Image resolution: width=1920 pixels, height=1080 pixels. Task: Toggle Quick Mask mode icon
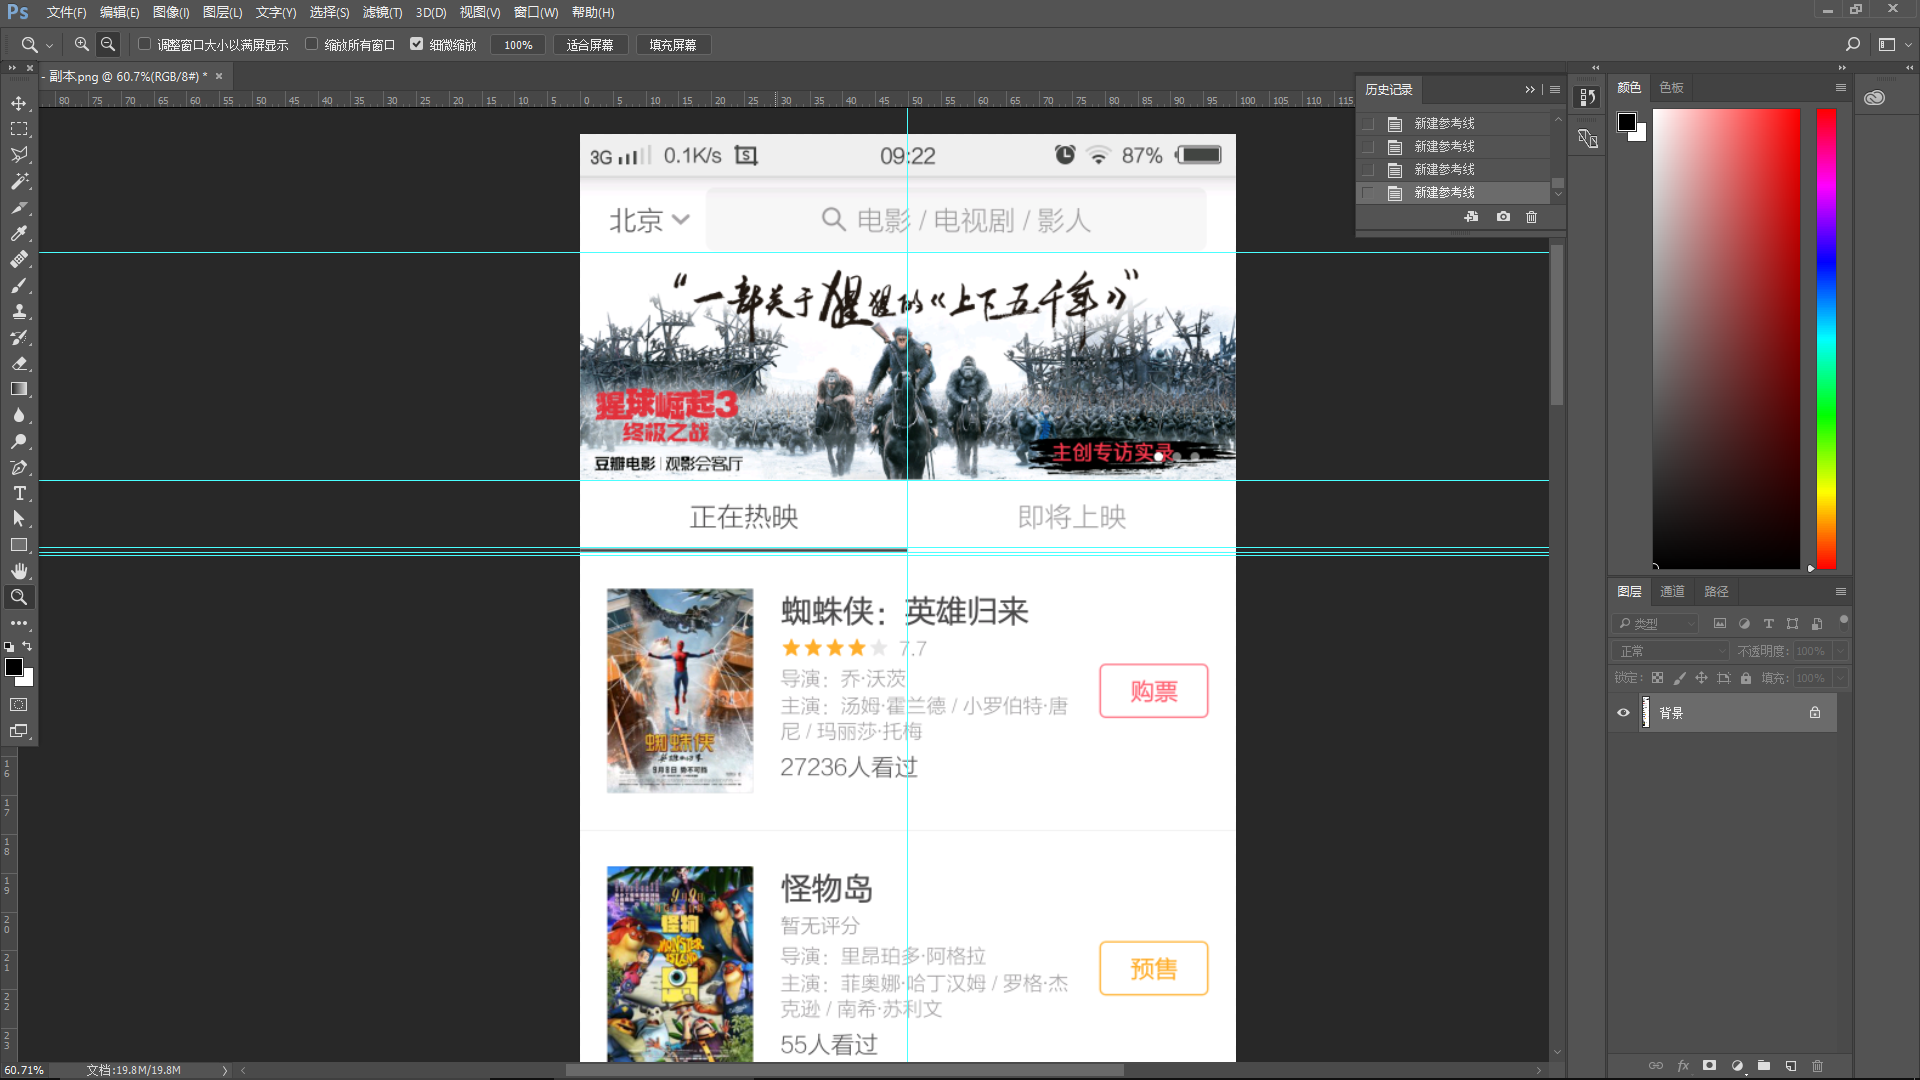click(x=19, y=705)
